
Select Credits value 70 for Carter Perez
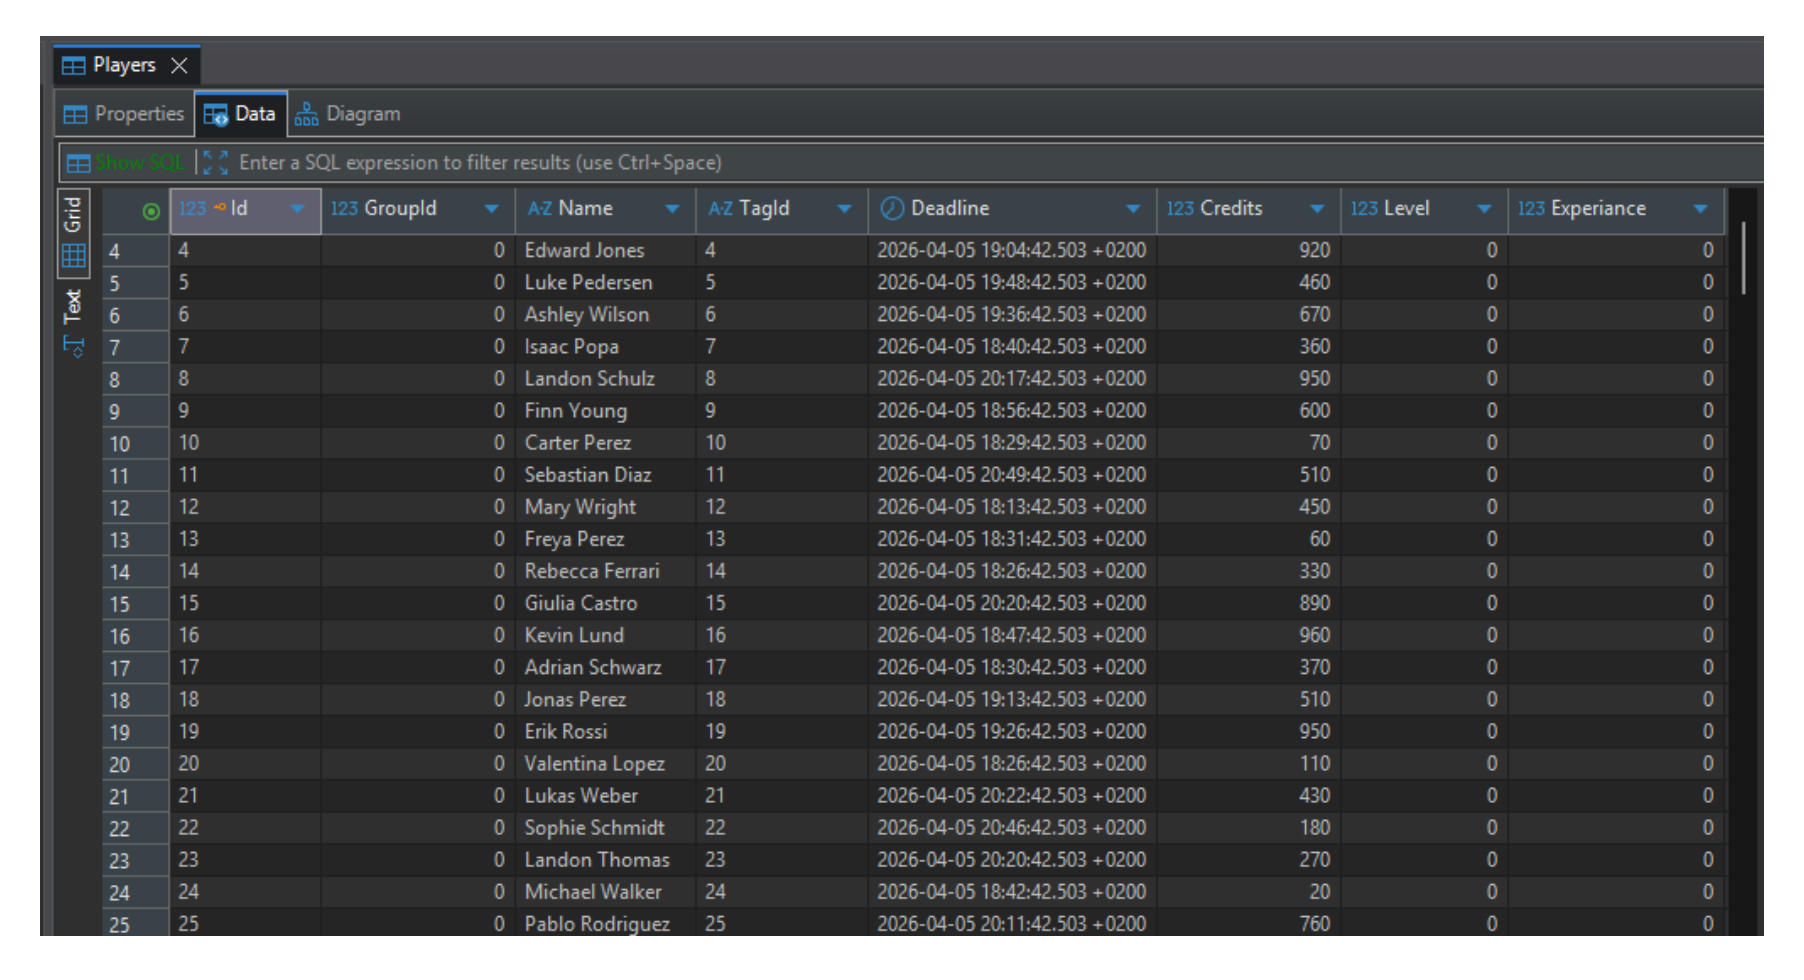(1248, 443)
